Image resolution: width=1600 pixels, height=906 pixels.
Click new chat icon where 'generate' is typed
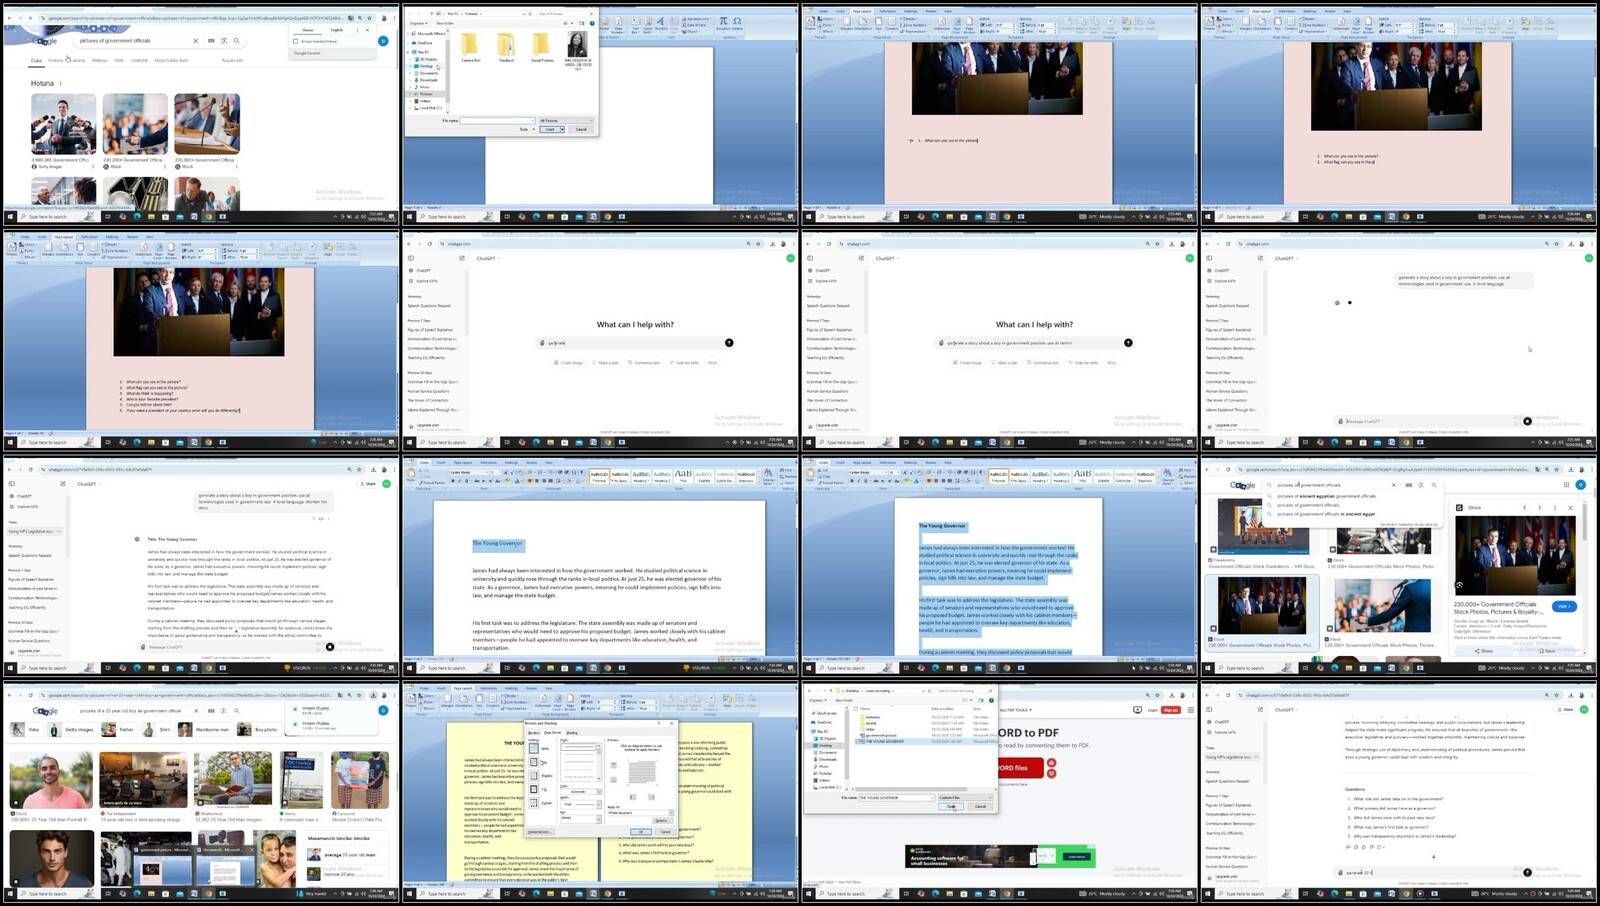point(462,258)
